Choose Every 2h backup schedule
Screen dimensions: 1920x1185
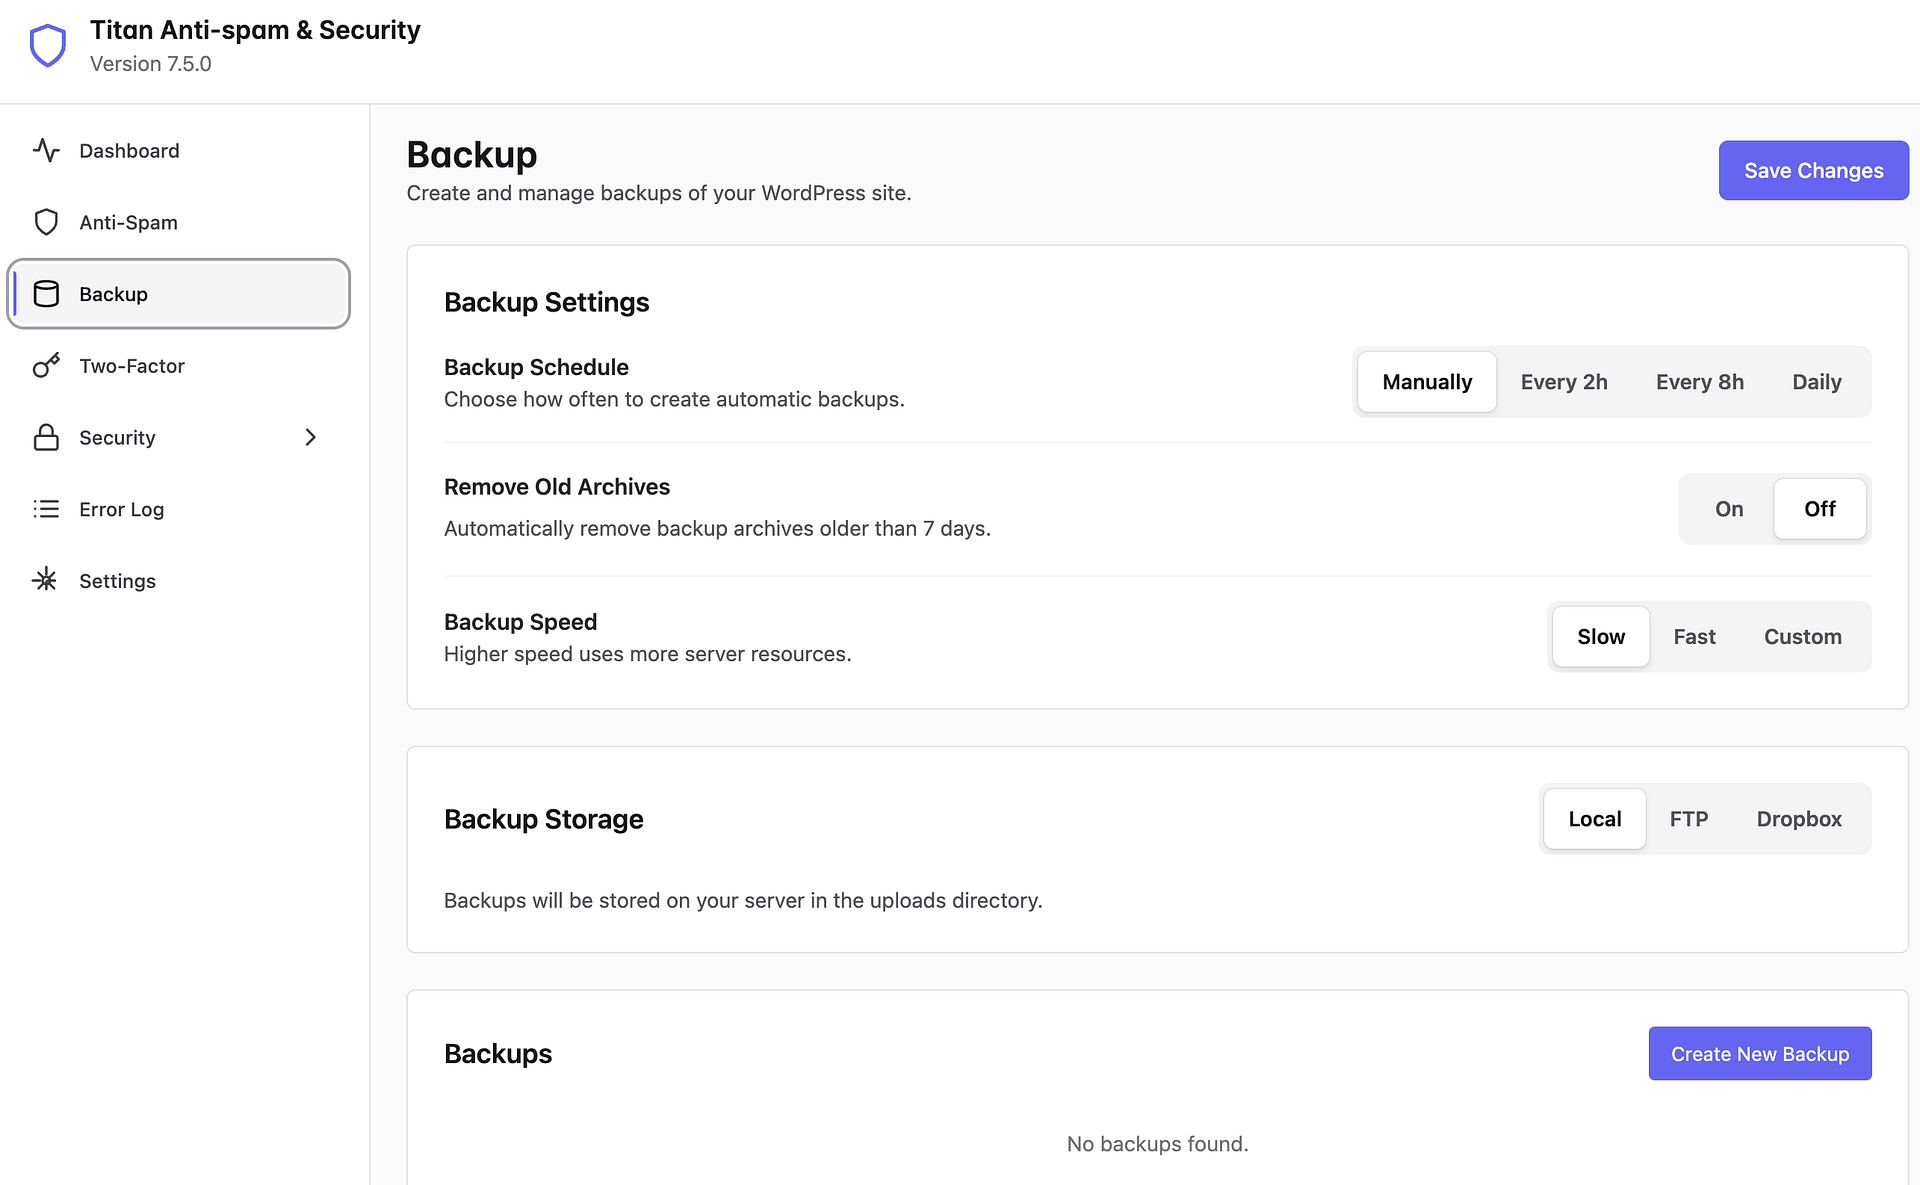pyautogui.click(x=1563, y=382)
